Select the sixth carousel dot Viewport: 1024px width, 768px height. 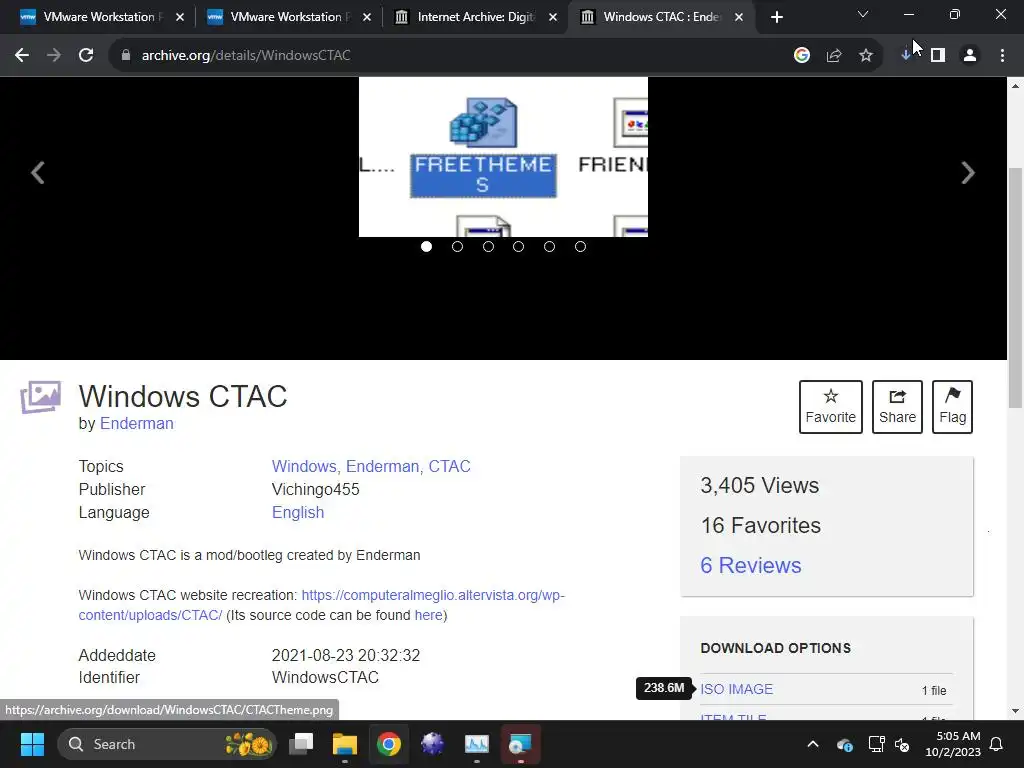pyautogui.click(x=580, y=246)
